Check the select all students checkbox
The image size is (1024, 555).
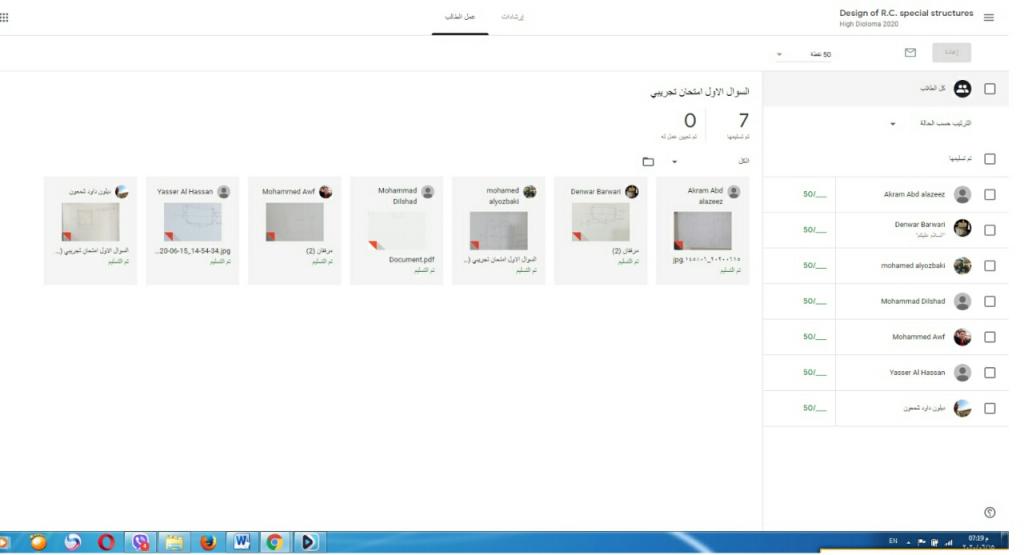point(989,89)
